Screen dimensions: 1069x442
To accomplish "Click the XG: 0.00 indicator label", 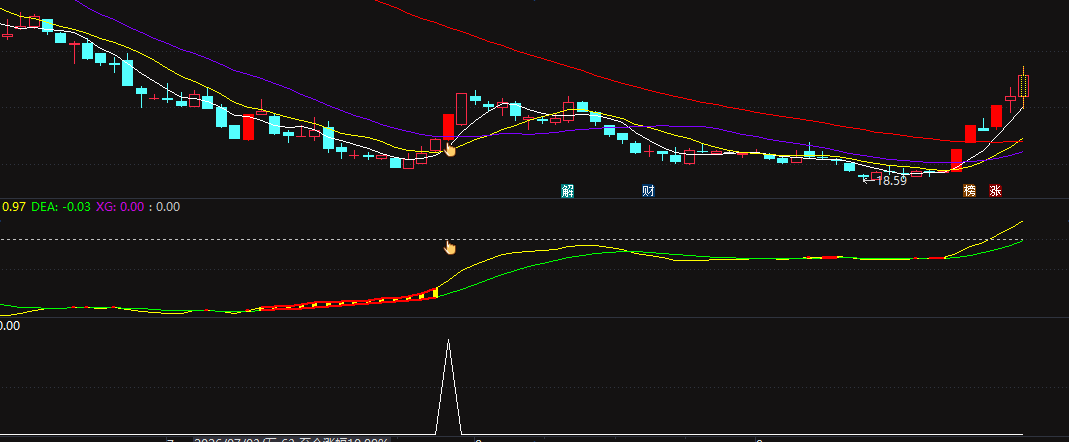I will [120, 207].
